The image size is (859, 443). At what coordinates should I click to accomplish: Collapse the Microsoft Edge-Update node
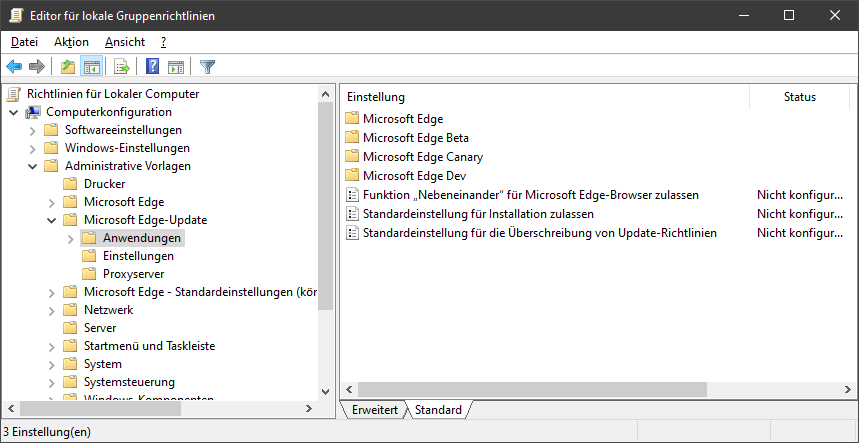pos(51,220)
